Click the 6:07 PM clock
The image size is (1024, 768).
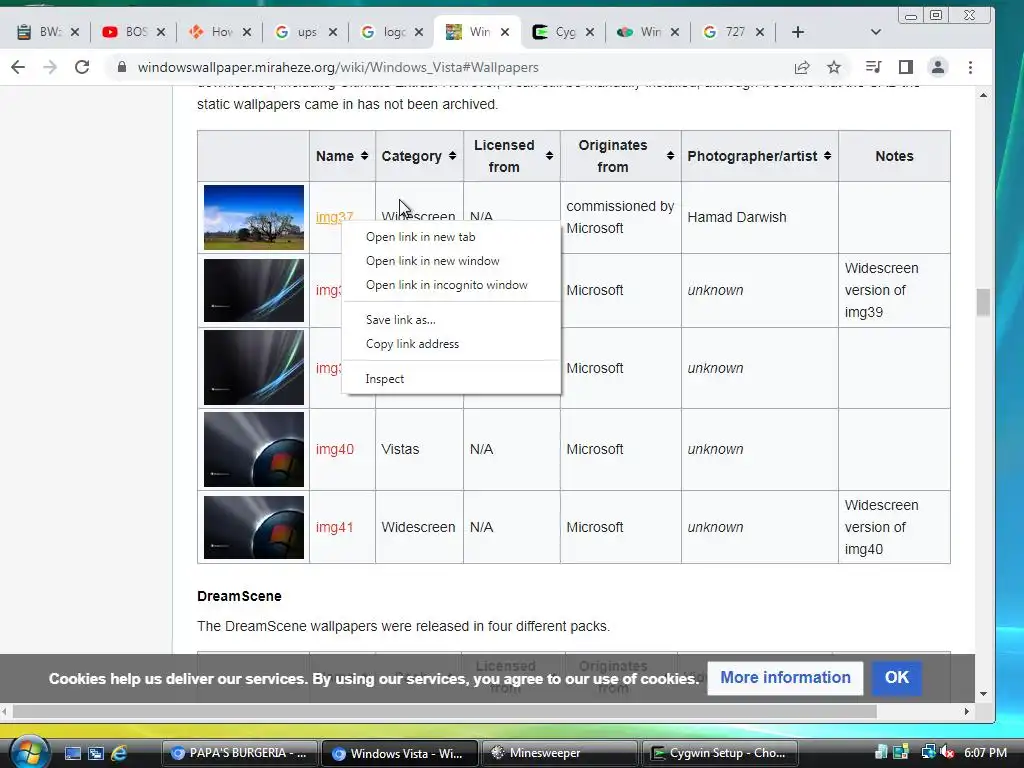point(985,752)
